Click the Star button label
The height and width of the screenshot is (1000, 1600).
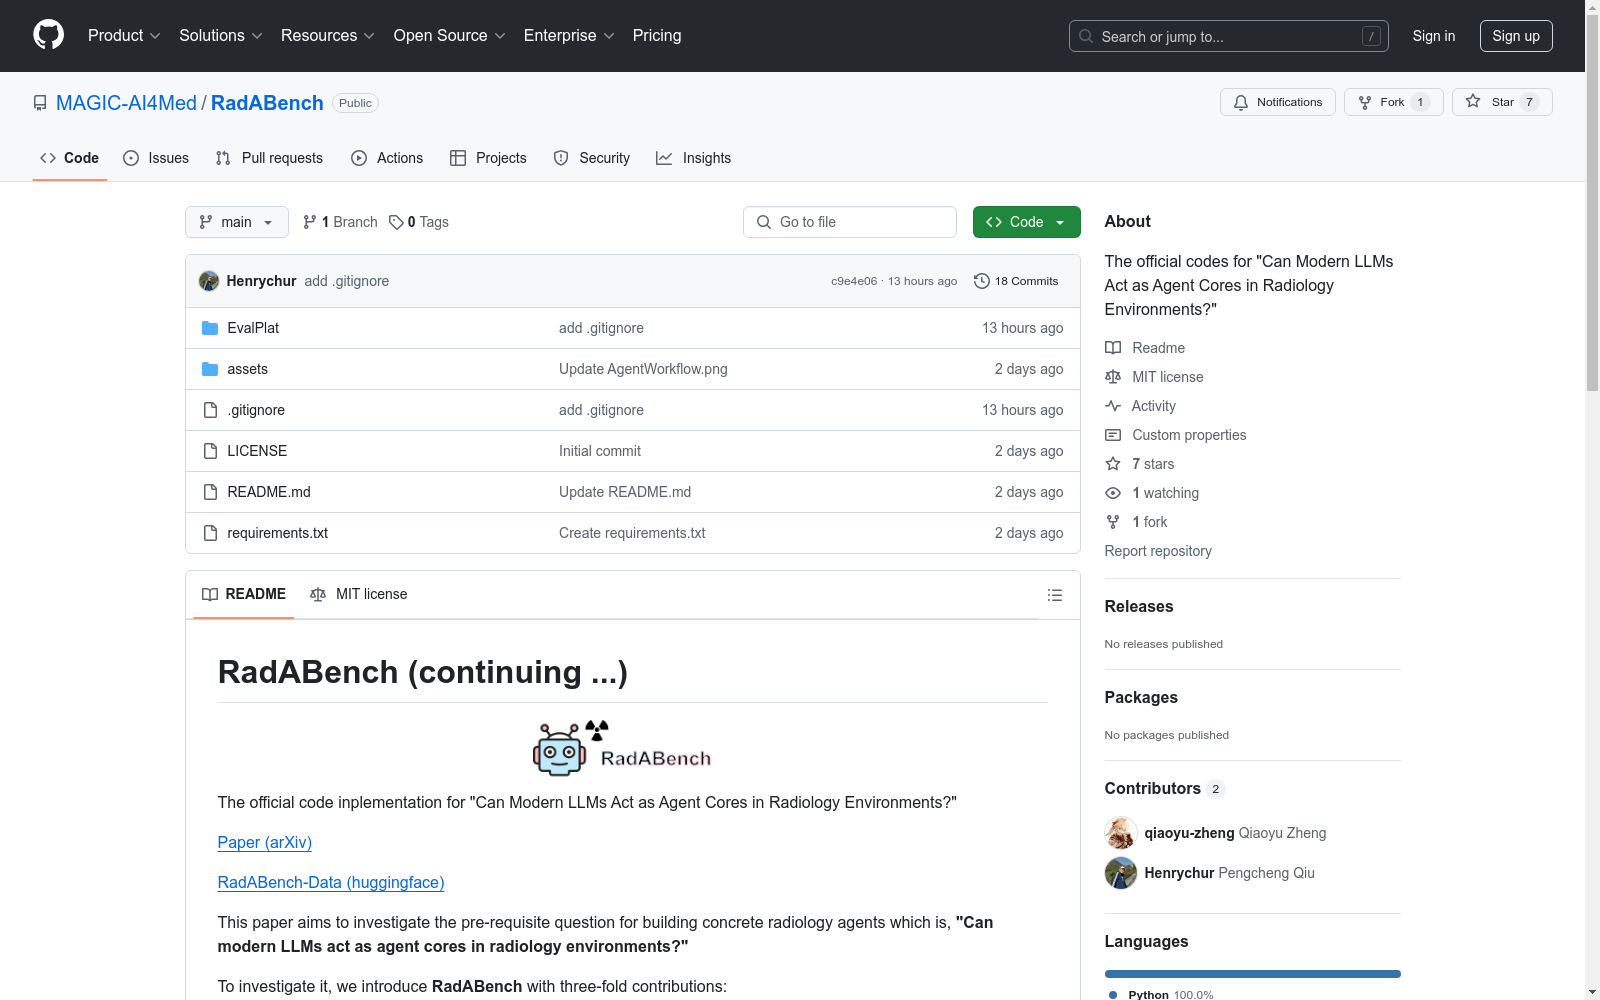coord(1502,102)
